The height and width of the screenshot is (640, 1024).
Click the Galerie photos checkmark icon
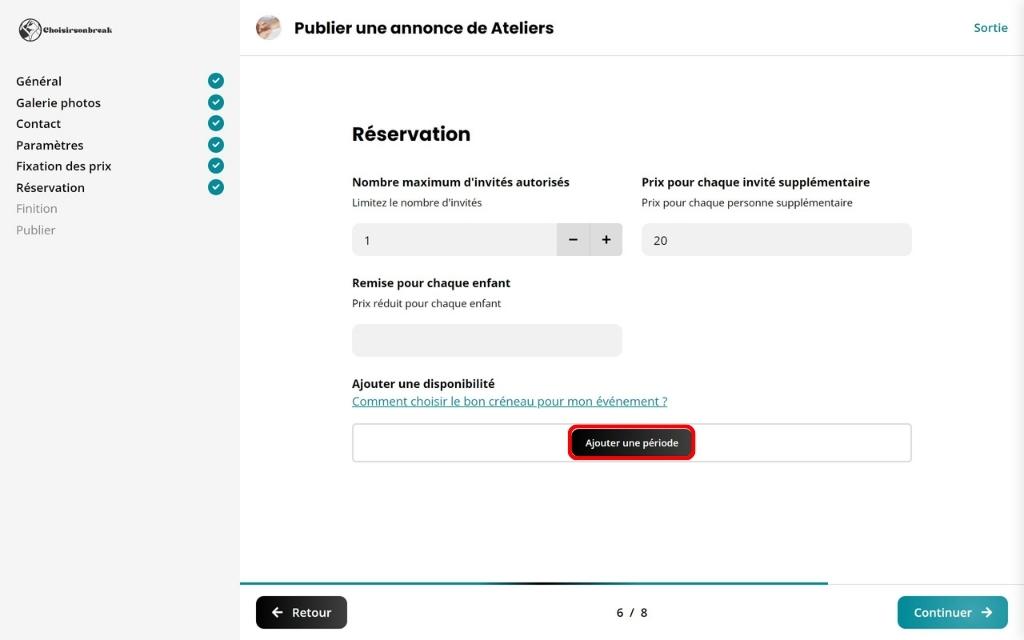click(x=216, y=102)
